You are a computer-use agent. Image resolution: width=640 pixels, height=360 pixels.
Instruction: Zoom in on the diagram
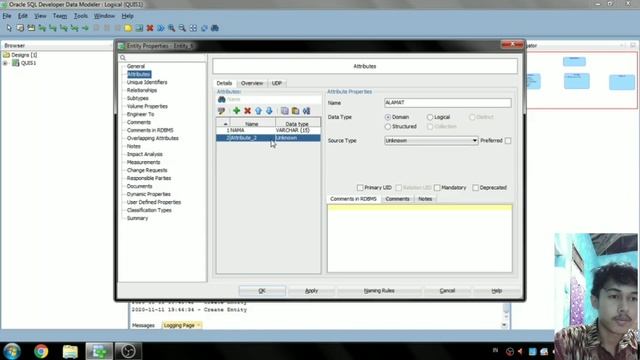click(171, 28)
